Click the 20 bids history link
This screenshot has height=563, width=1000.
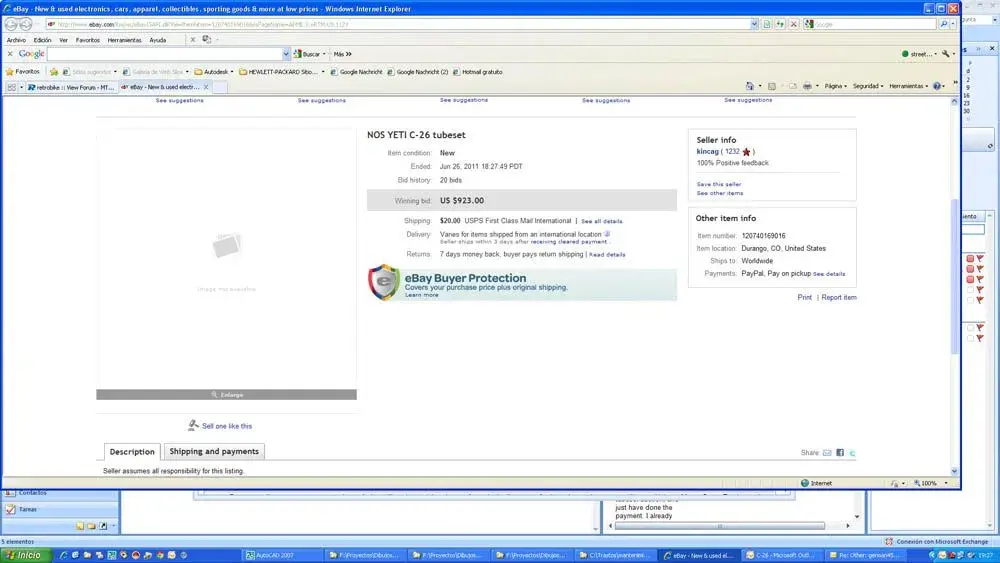(x=451, y=180)
